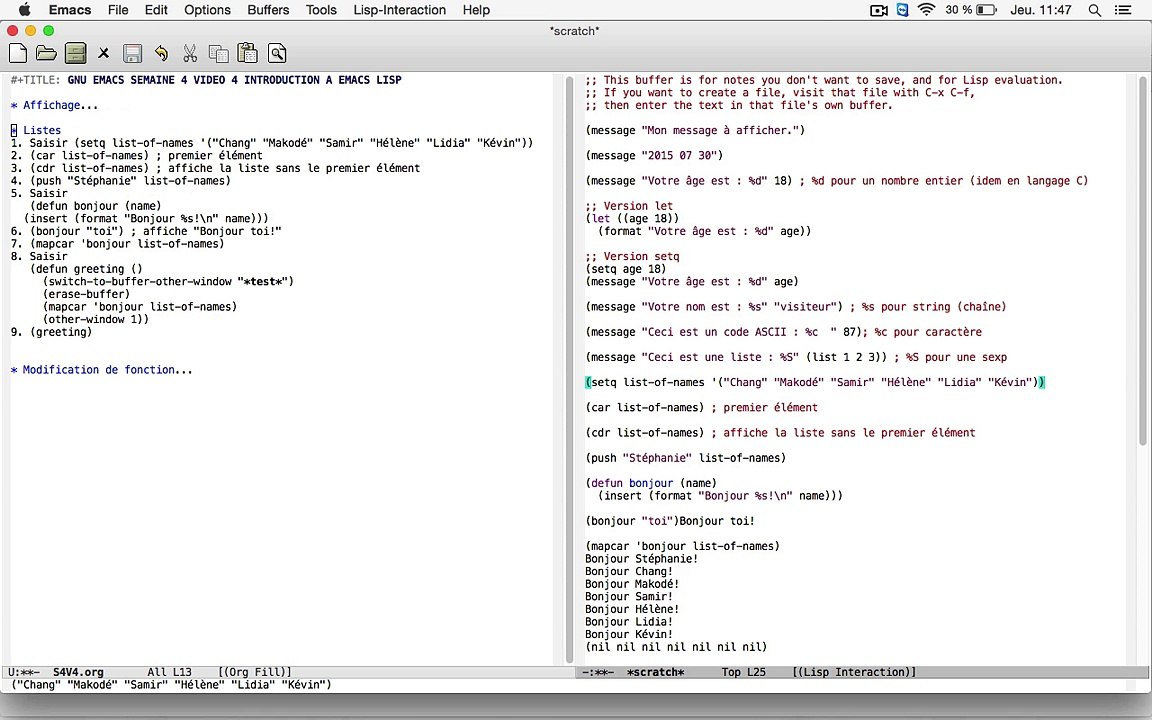Click the TeamViewer menu bar icon
Image resolution: width=1152 pixels, height=720 pixels.
pos(902,10)
